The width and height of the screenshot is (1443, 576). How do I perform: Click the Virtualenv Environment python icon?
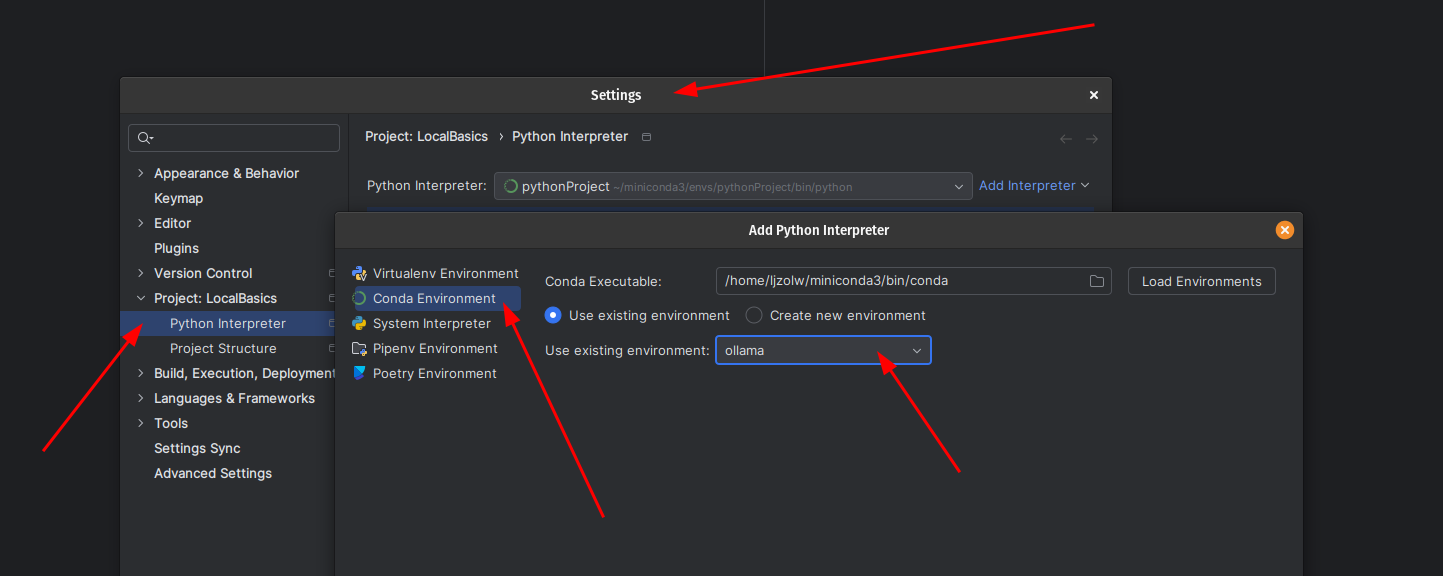(359, 273)
